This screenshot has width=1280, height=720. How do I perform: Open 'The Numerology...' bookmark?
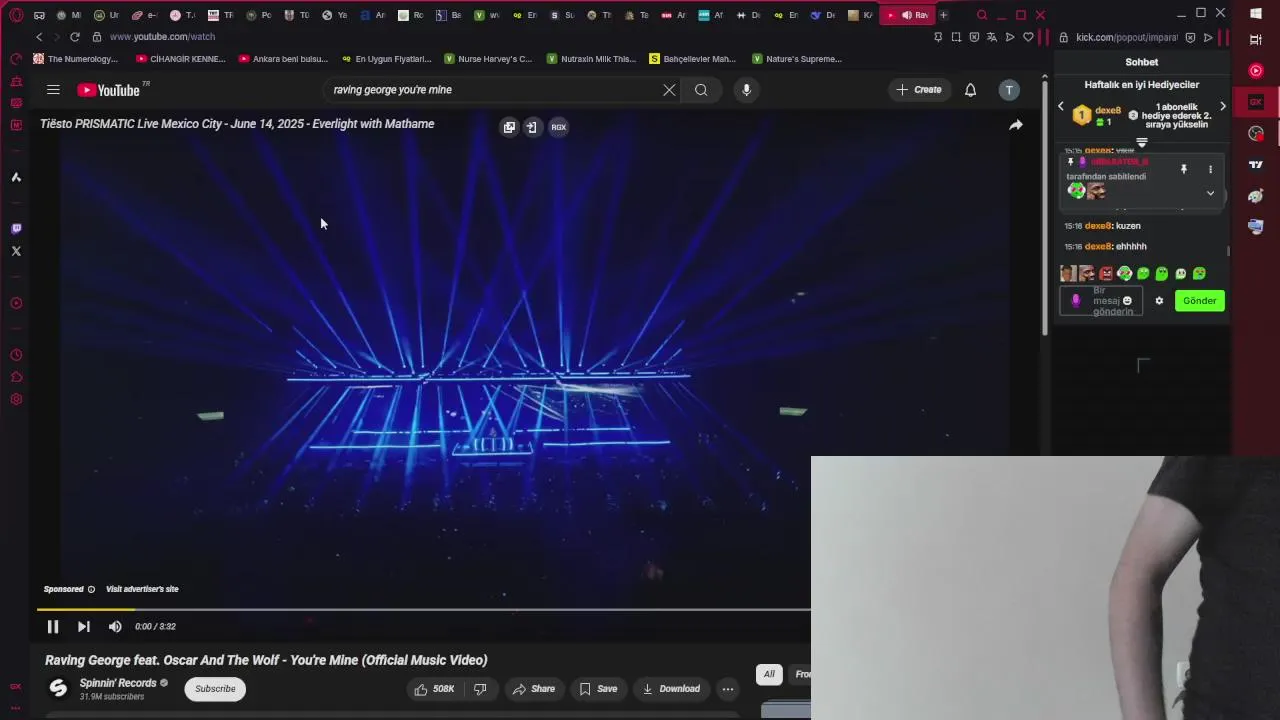point(76,59)
